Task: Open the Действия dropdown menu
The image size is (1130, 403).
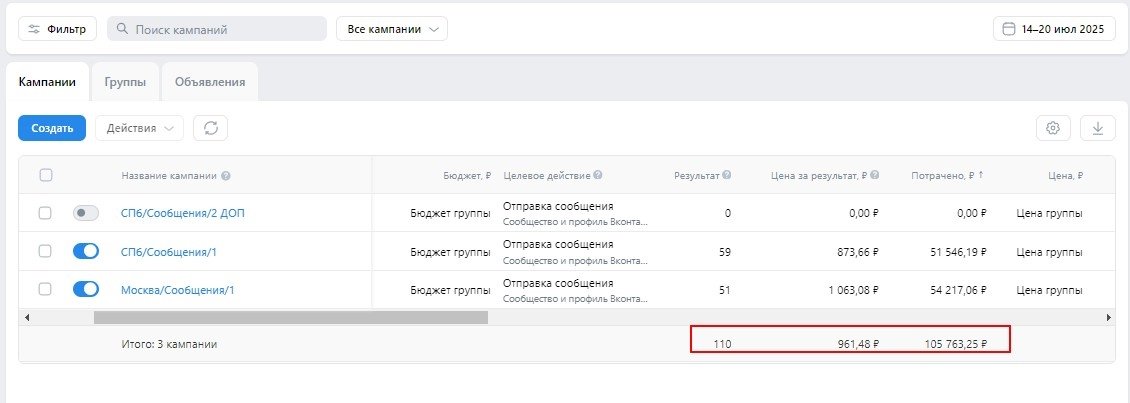Action: (139, 128)
